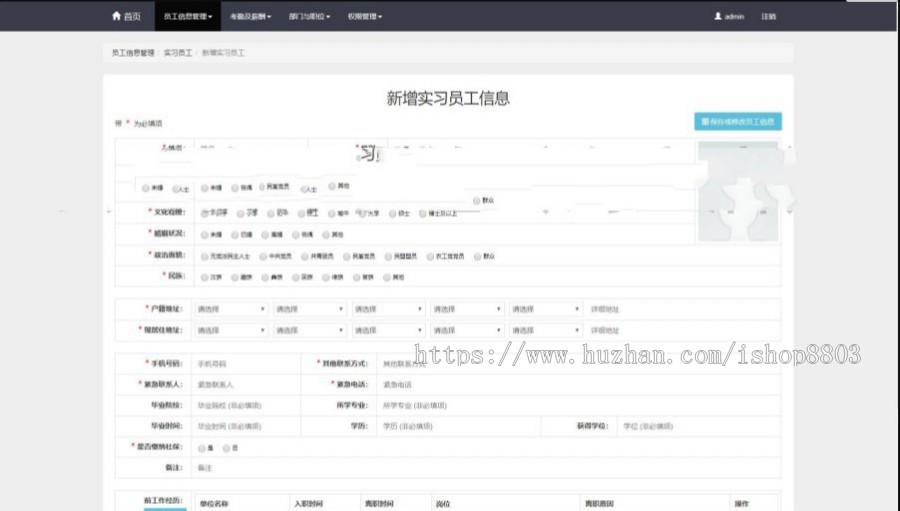The width and height of the screenshot is (900, 511).
Task: Click the 手机号码 input field
Action: click(246, 364)
